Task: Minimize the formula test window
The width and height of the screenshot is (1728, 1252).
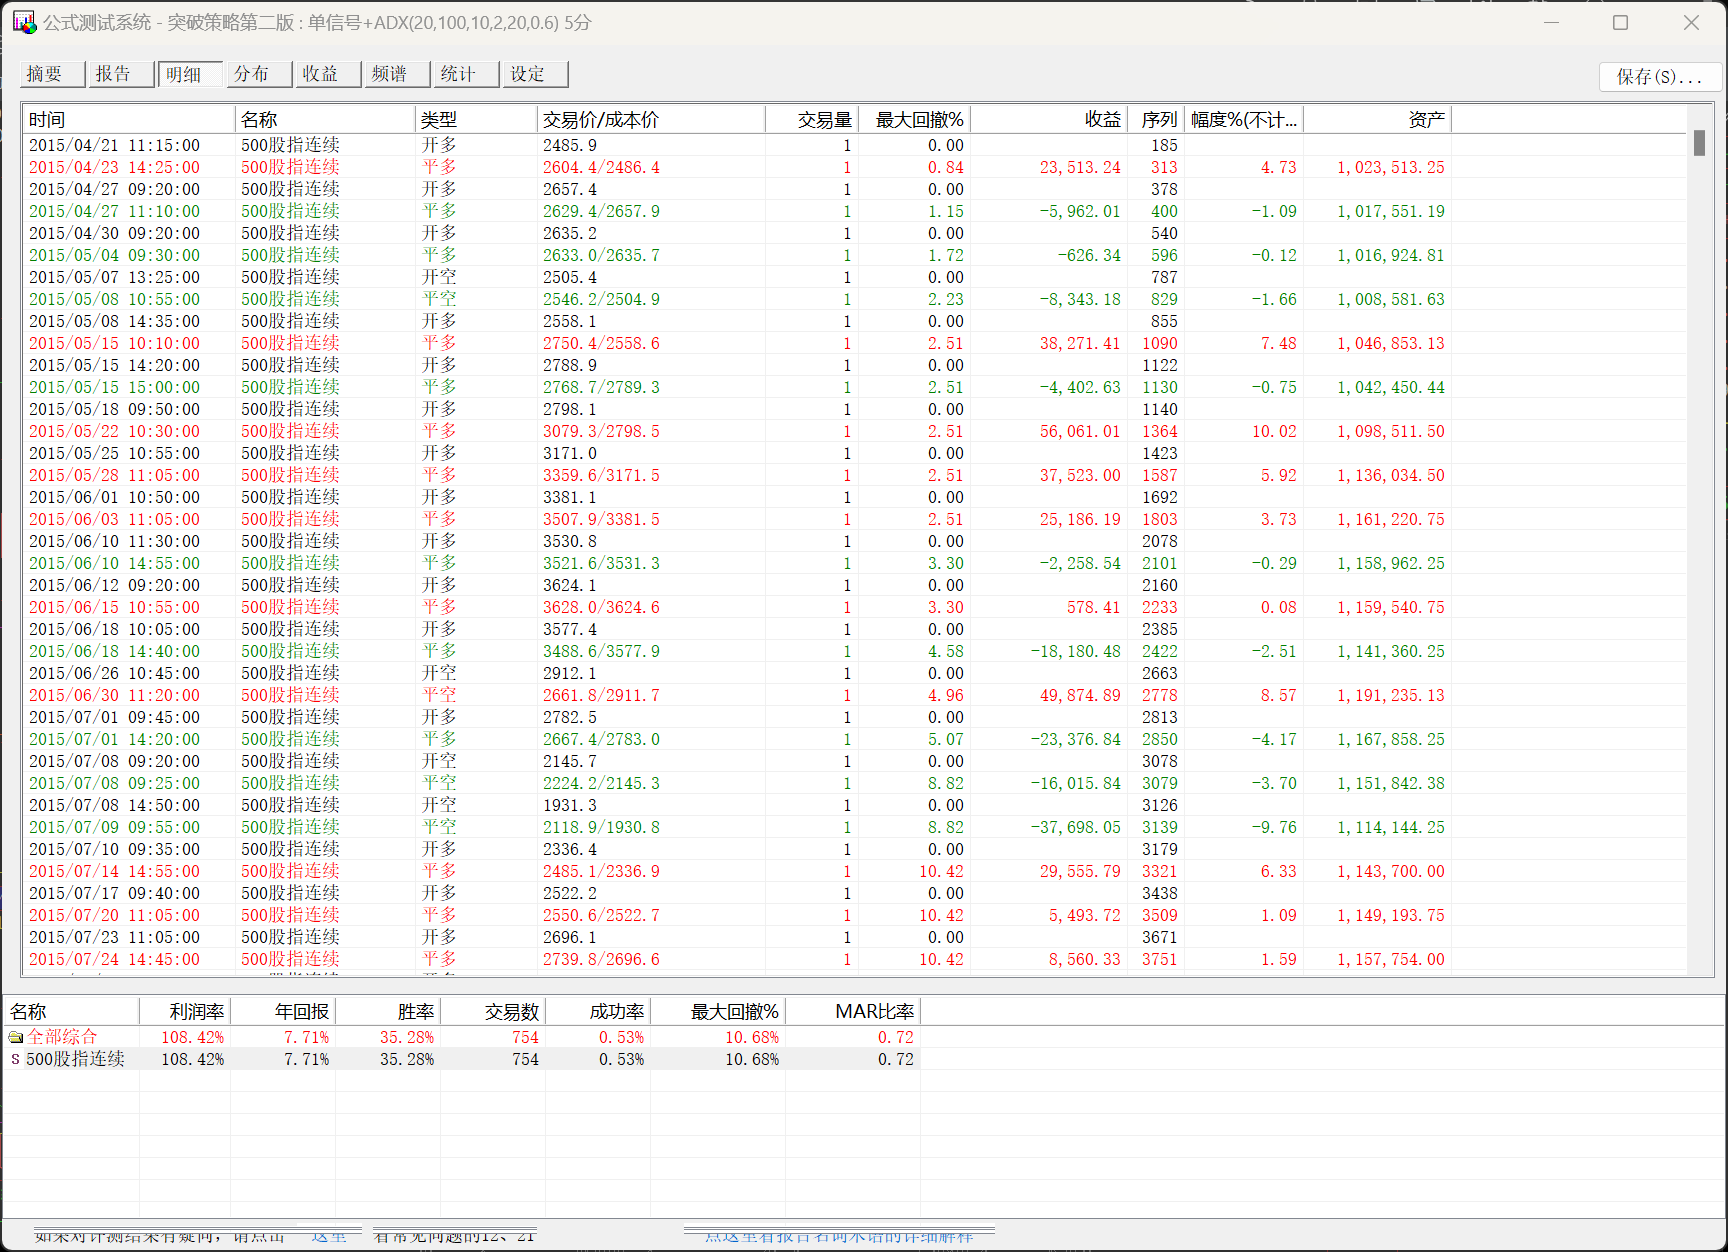Action: tap(1551, 22)
